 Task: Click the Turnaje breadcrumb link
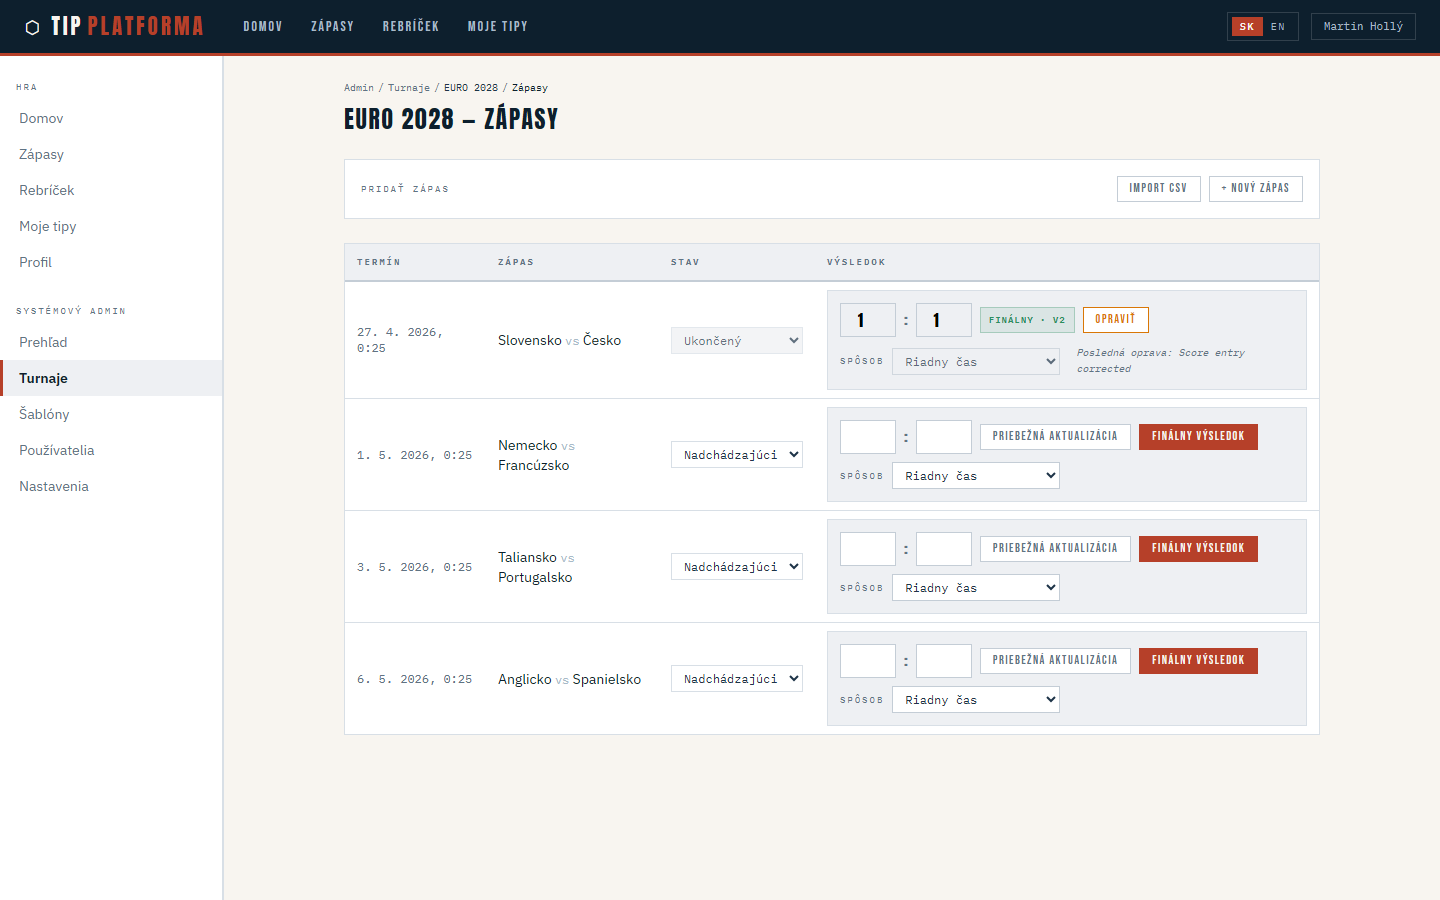coord(408,88)
